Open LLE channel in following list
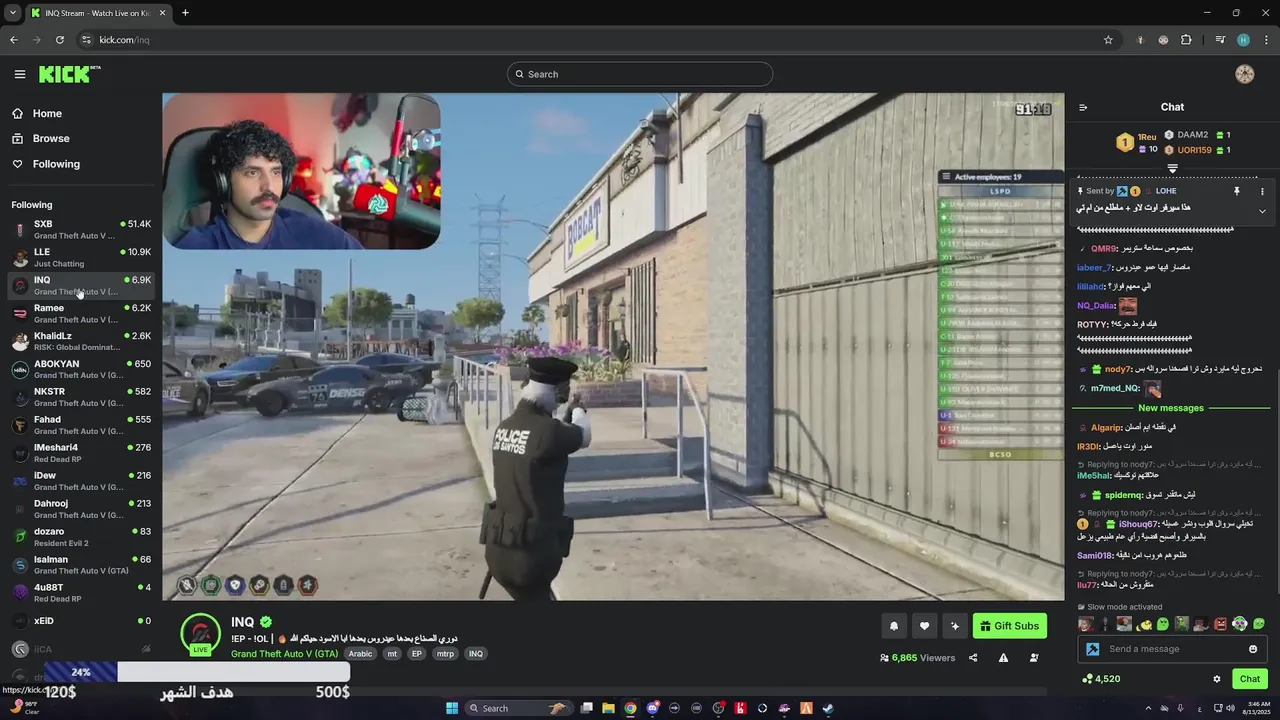The width and height of the screenshot is (1280, 720). click(x=80, y=257)
